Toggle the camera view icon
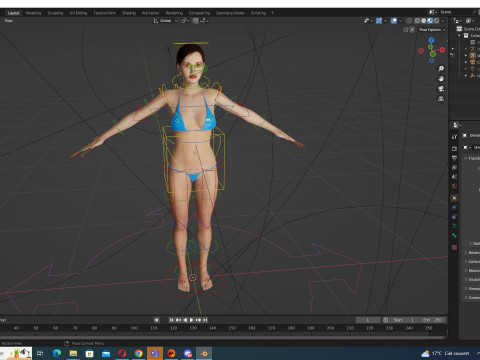The height and width of the screenshot is (360, 480). (441, 89)
